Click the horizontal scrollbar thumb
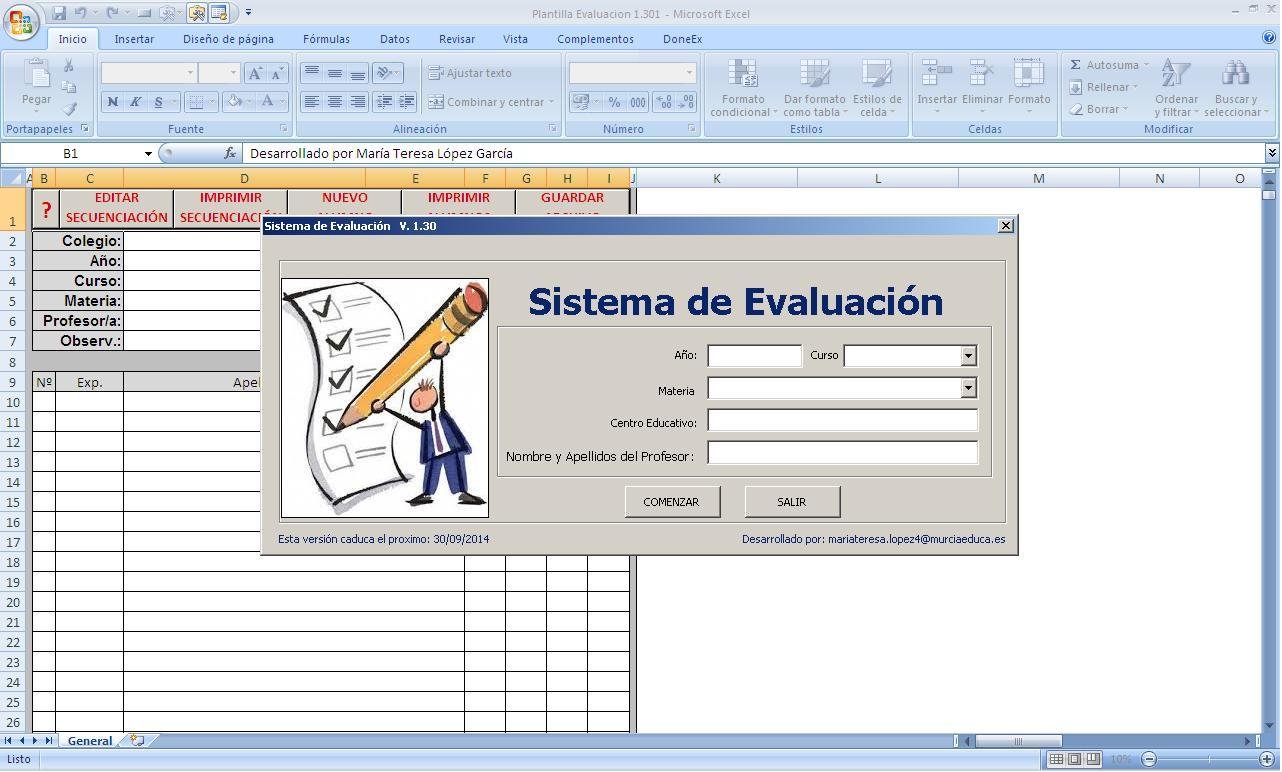This screenshot has width=1282, height=772. click(1018, 741)
